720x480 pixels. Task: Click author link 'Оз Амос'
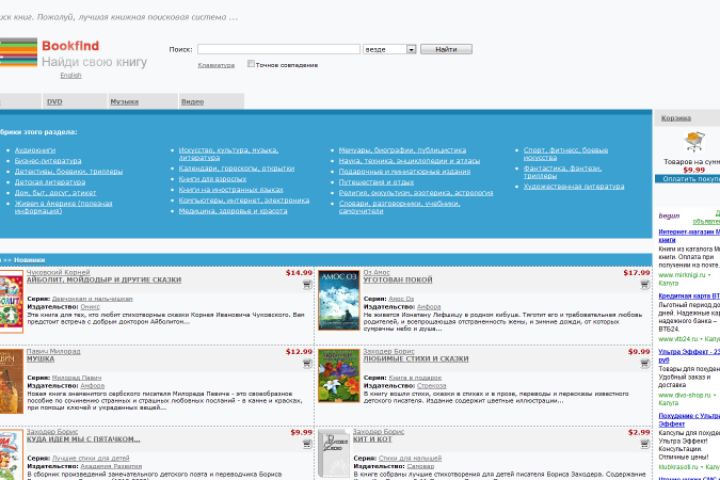pyautogui.click(x=377, y=272)
